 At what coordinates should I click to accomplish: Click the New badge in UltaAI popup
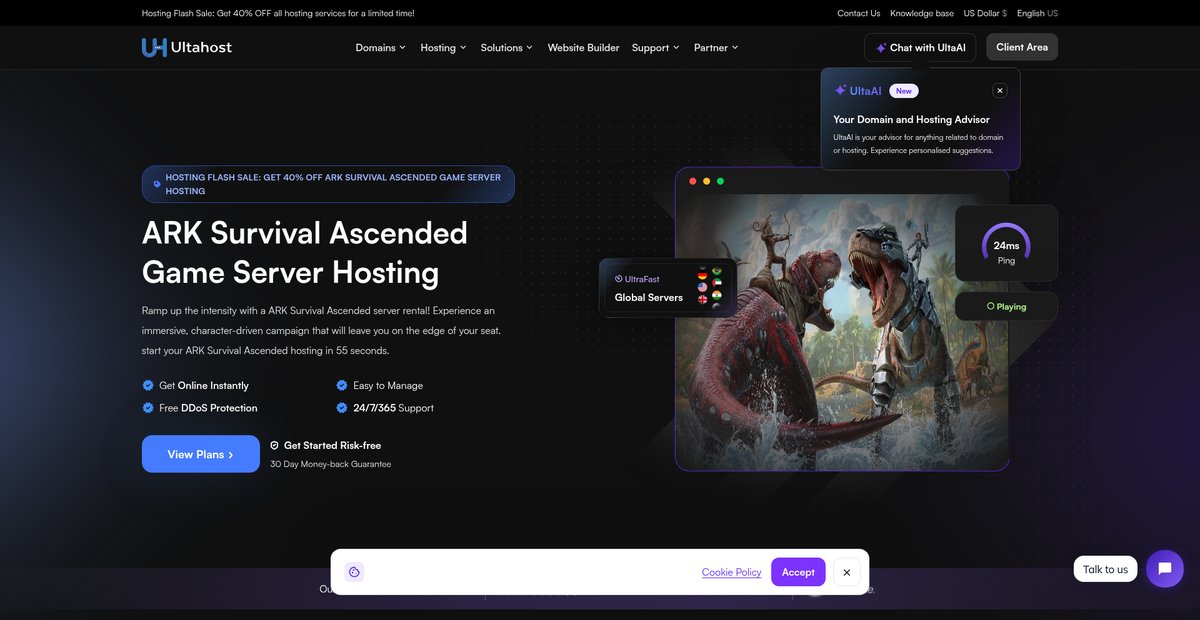point(904,90)
